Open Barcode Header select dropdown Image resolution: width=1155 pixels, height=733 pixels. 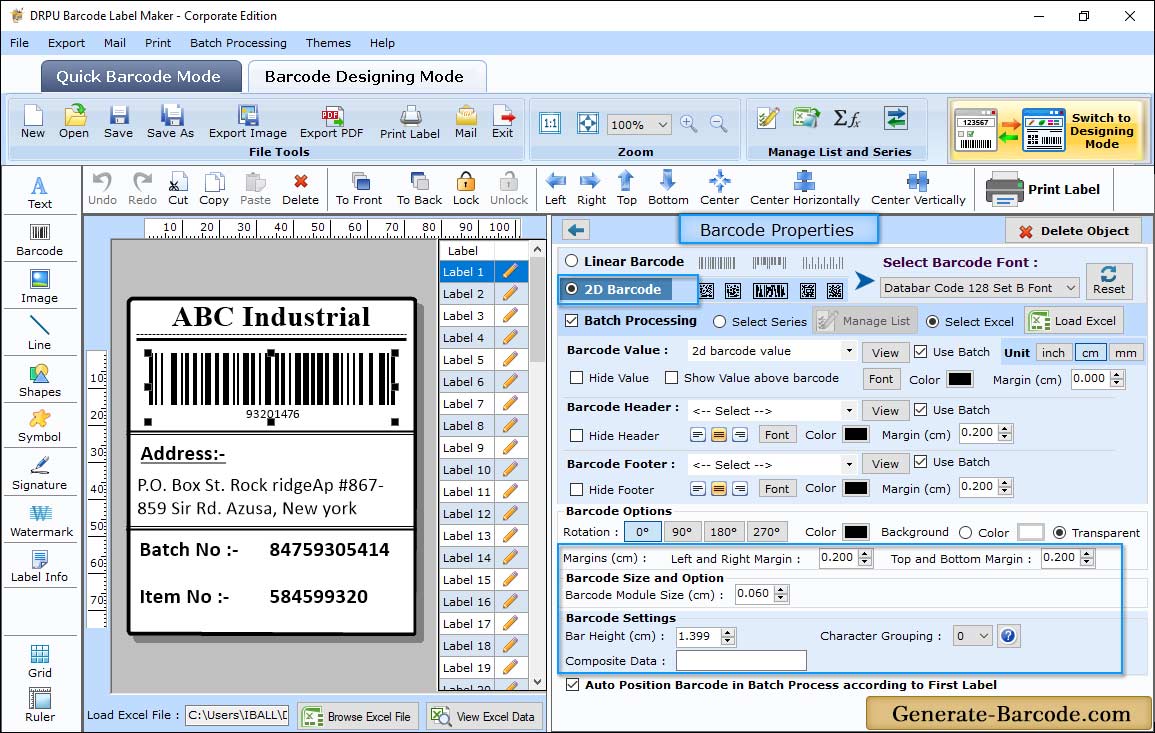(x=849, y=410)
